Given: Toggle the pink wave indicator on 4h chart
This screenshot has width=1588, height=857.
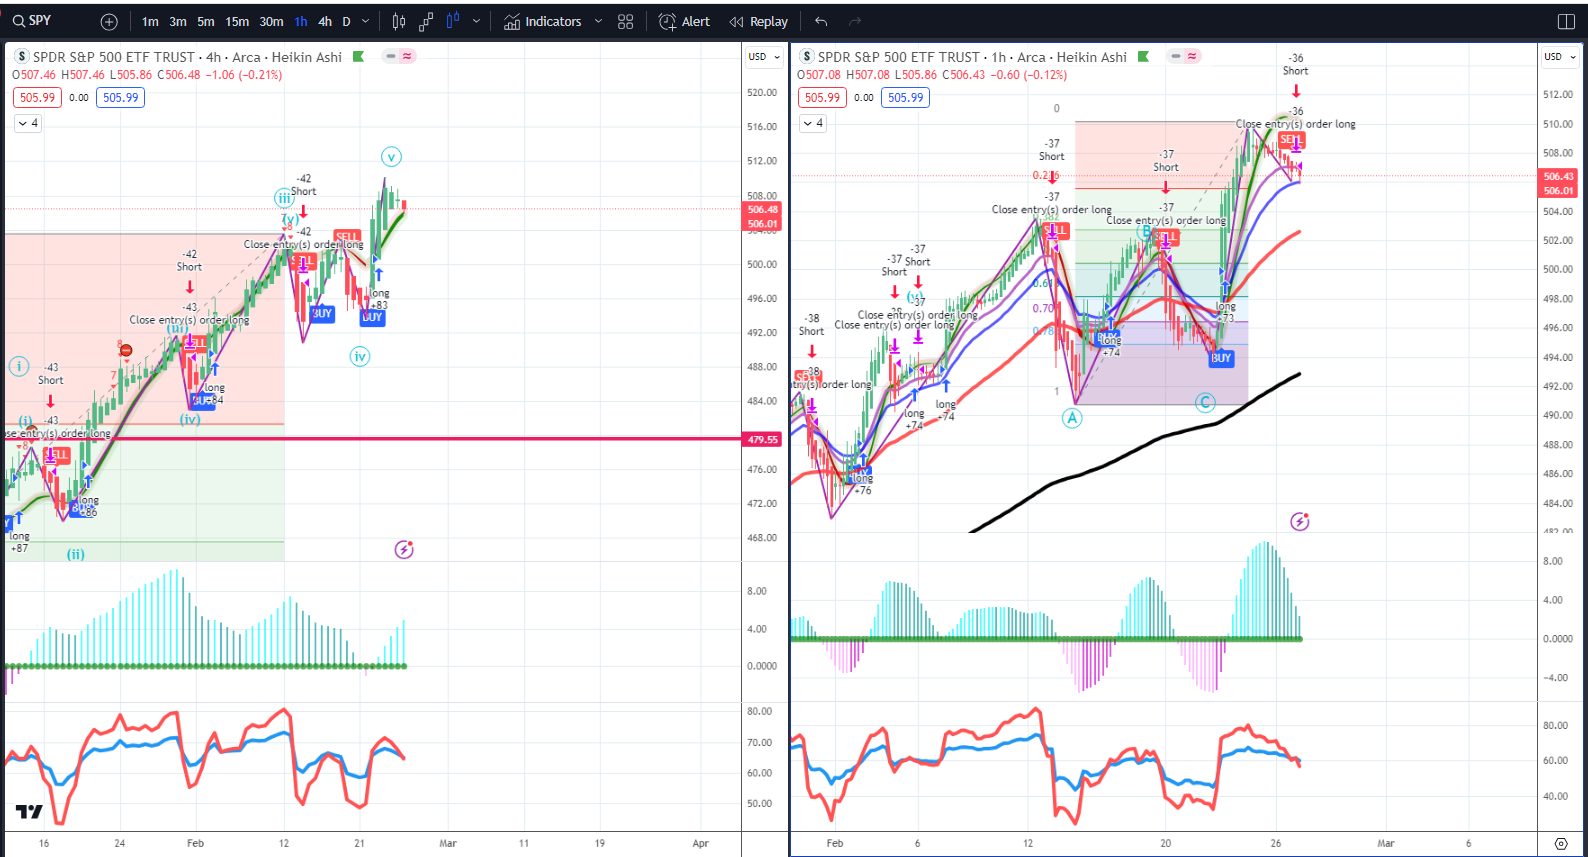Looking at the screenshot, I should pyautogui.click(x=407, y=57).
